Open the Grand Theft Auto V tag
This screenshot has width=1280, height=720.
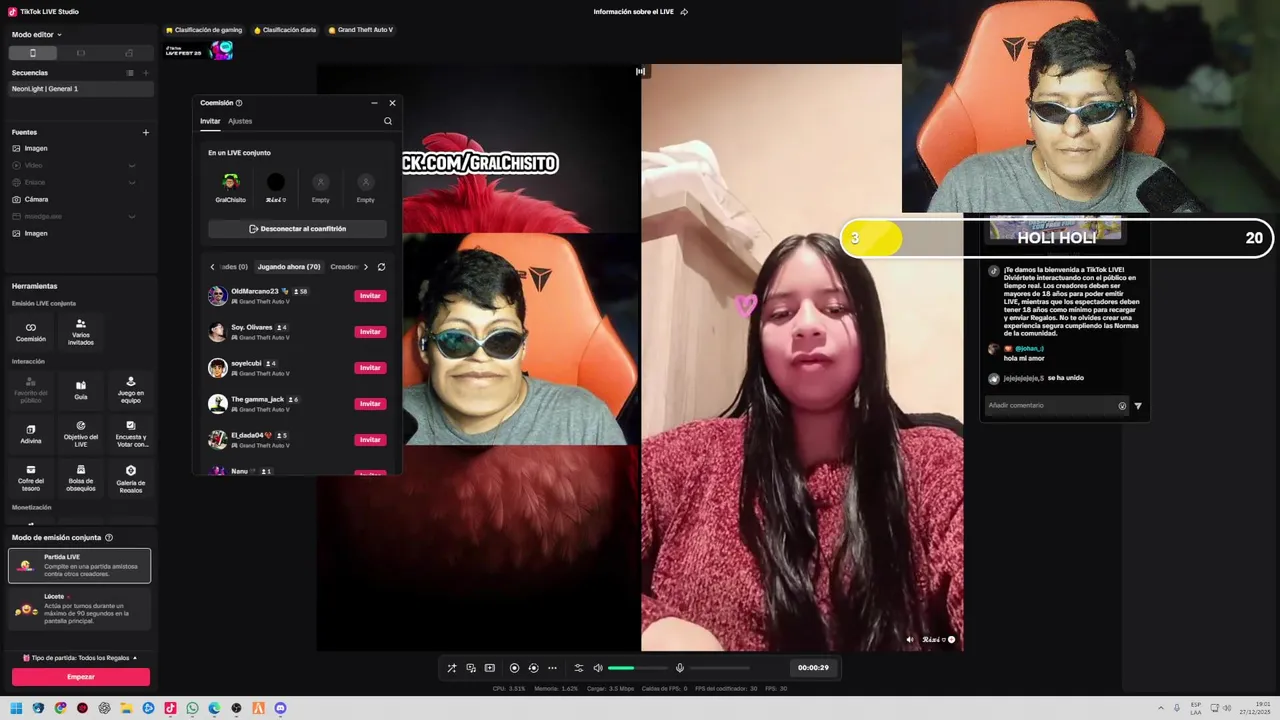point(360,30)
